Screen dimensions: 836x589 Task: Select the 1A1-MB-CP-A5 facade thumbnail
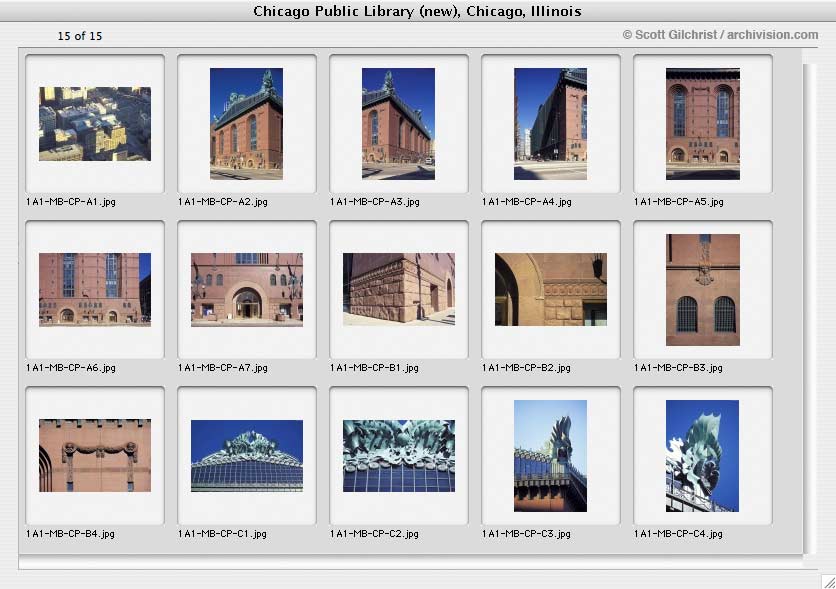703,124
